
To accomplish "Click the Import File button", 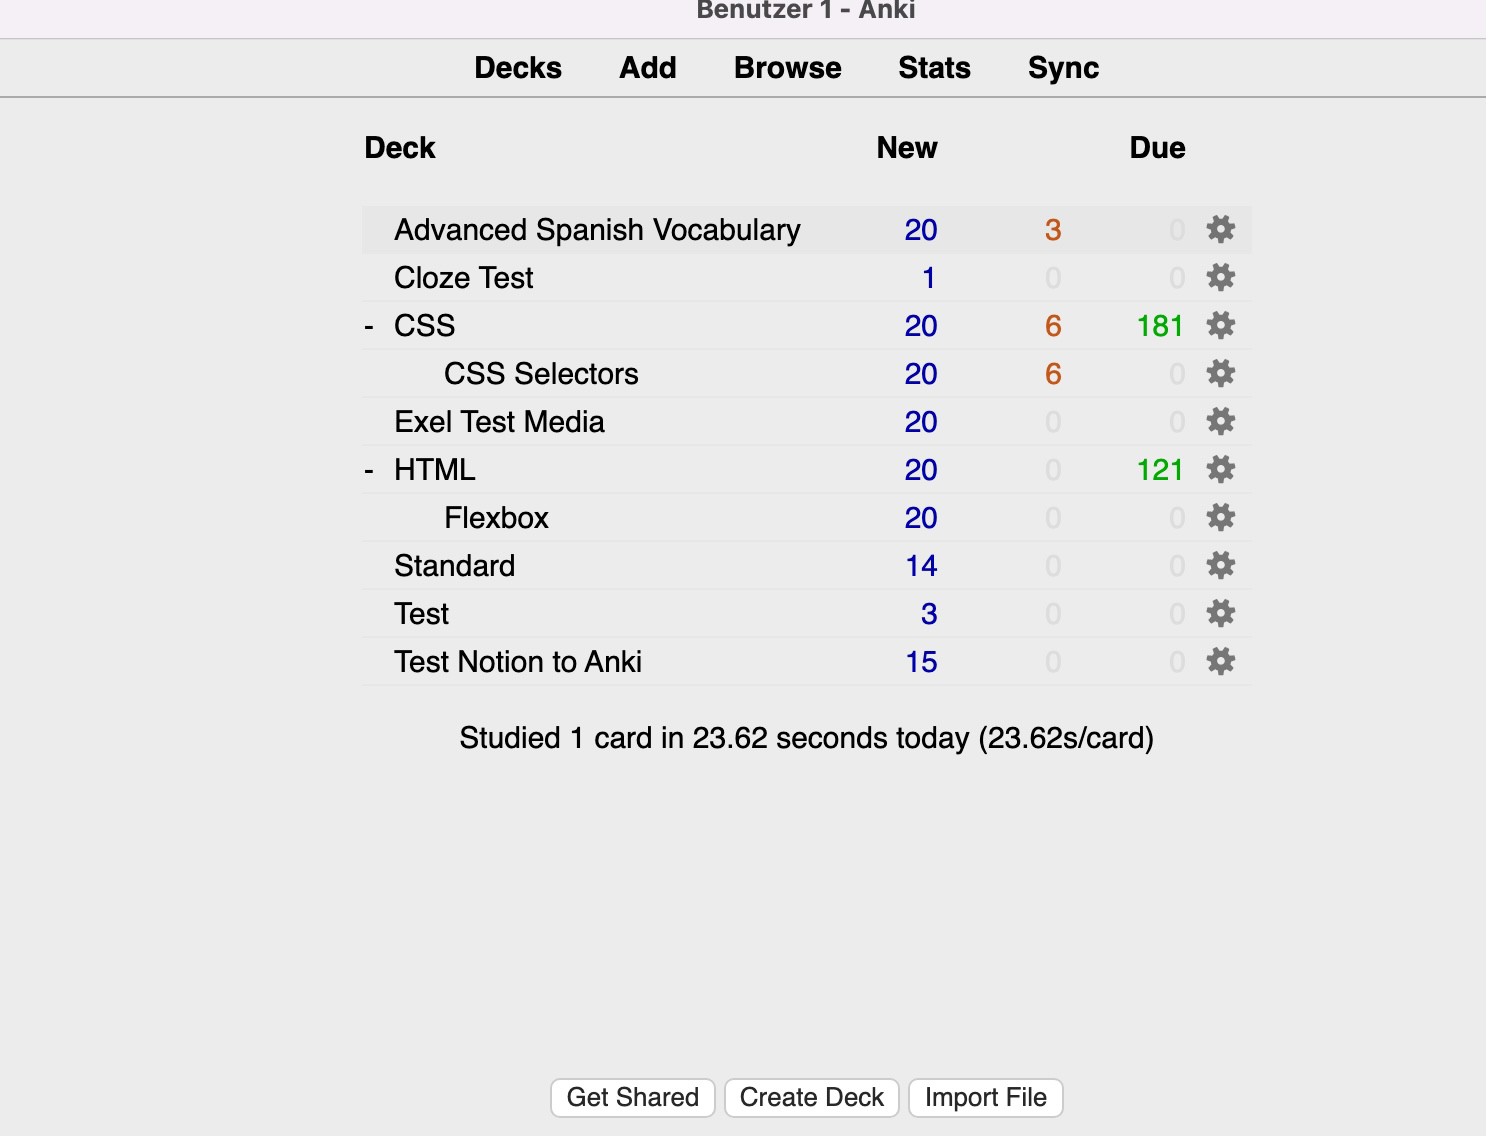I will (x=985, y=1097).
